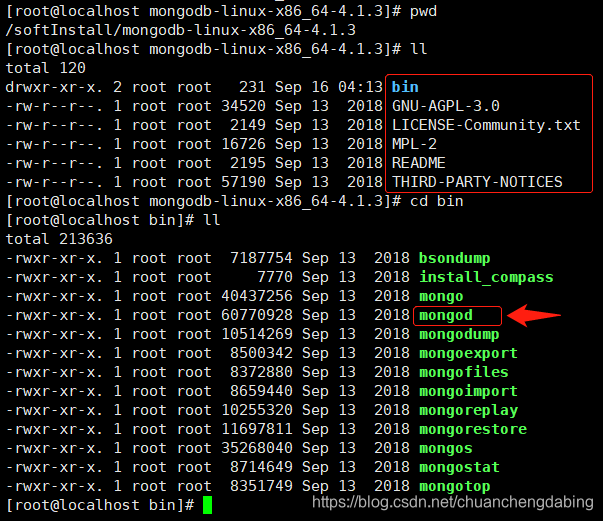This screenshot has width=603, height=521.
Task: Select file size 57190 of THIRD-PARTY-NOTICES
Action: pyautogui.click(x=243, y=182)
